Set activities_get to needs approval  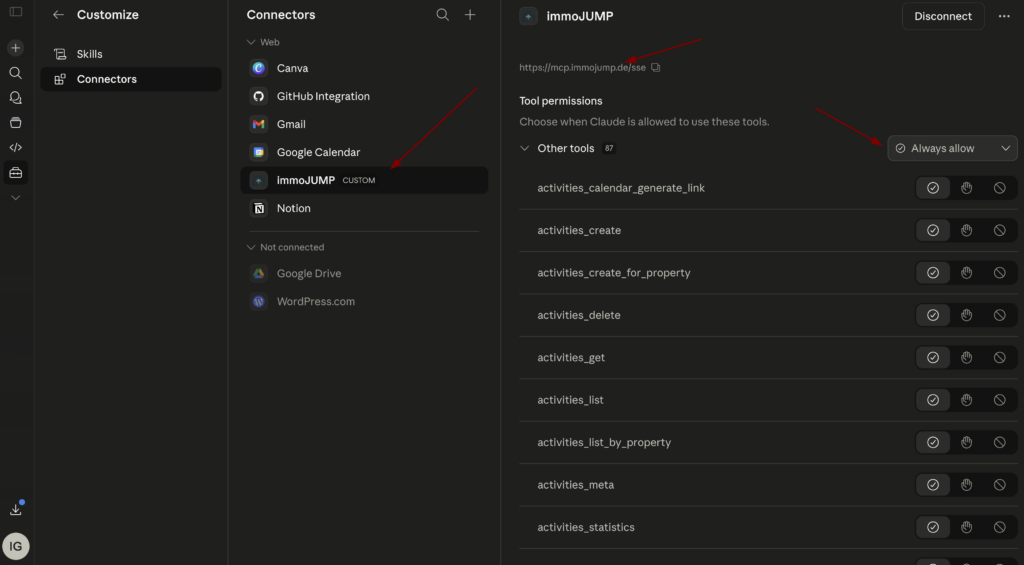coord(966,357)
